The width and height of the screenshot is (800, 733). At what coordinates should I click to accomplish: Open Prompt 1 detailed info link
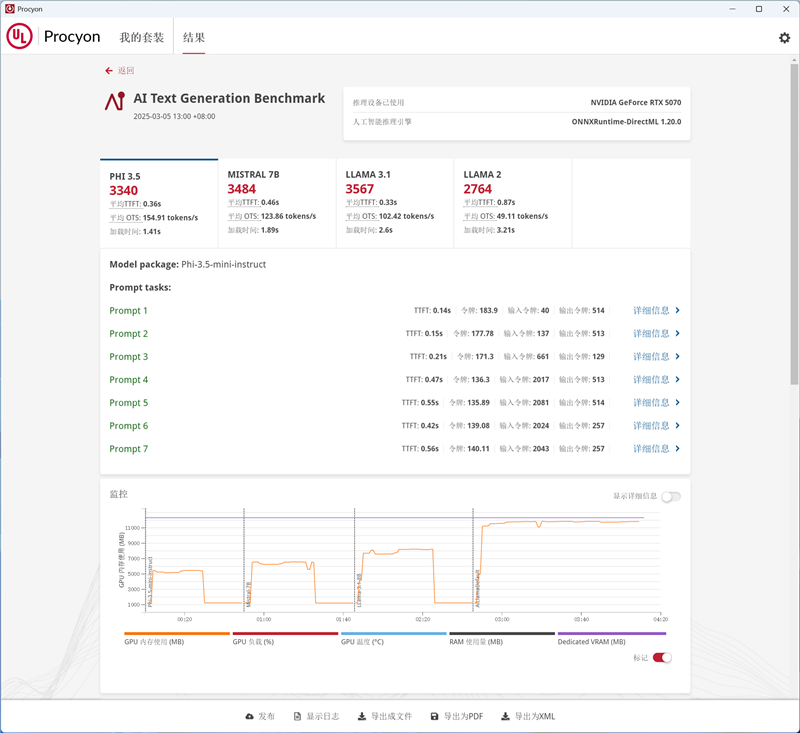point(651,310)
